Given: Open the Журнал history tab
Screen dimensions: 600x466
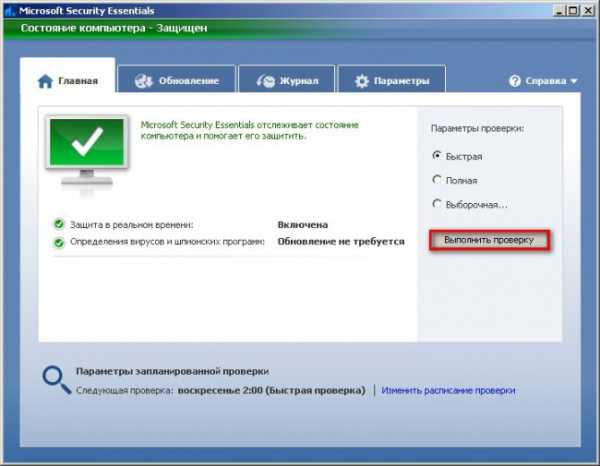Looking at the screenshot, I should [287, 79].
